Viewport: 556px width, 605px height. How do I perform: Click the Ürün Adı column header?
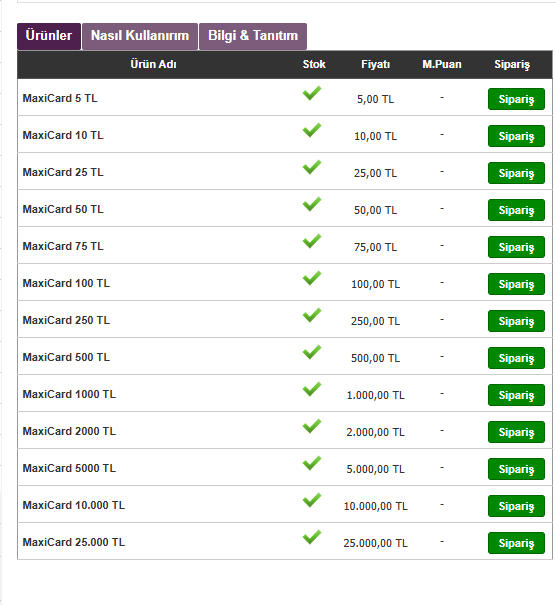pyautogui.click(x=153, y=64)
